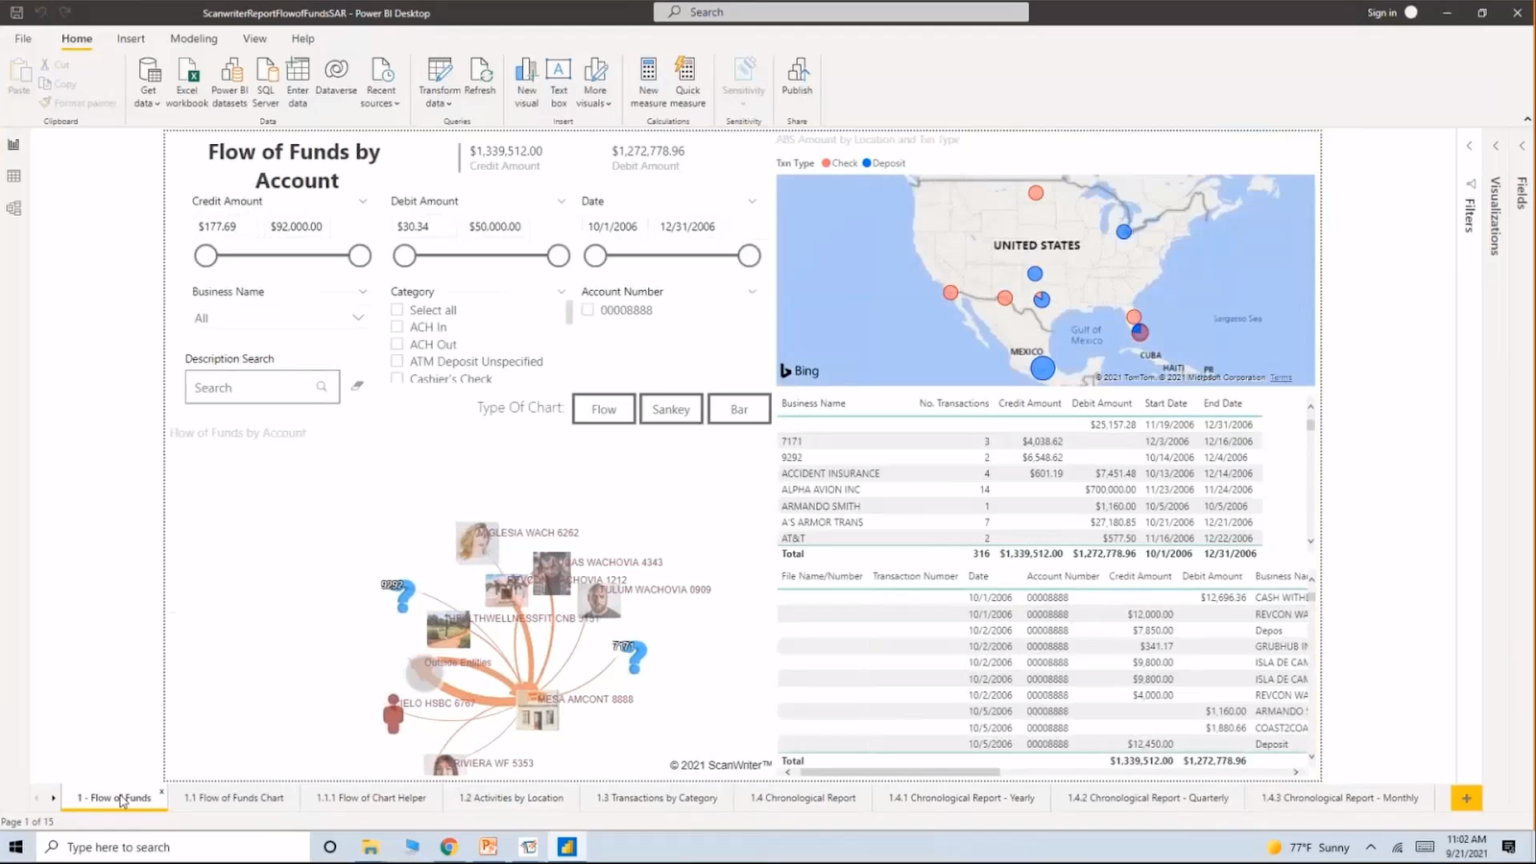Insert a New visual
The width and height of the screenshot is (1536, 864).
click(526, 82)
